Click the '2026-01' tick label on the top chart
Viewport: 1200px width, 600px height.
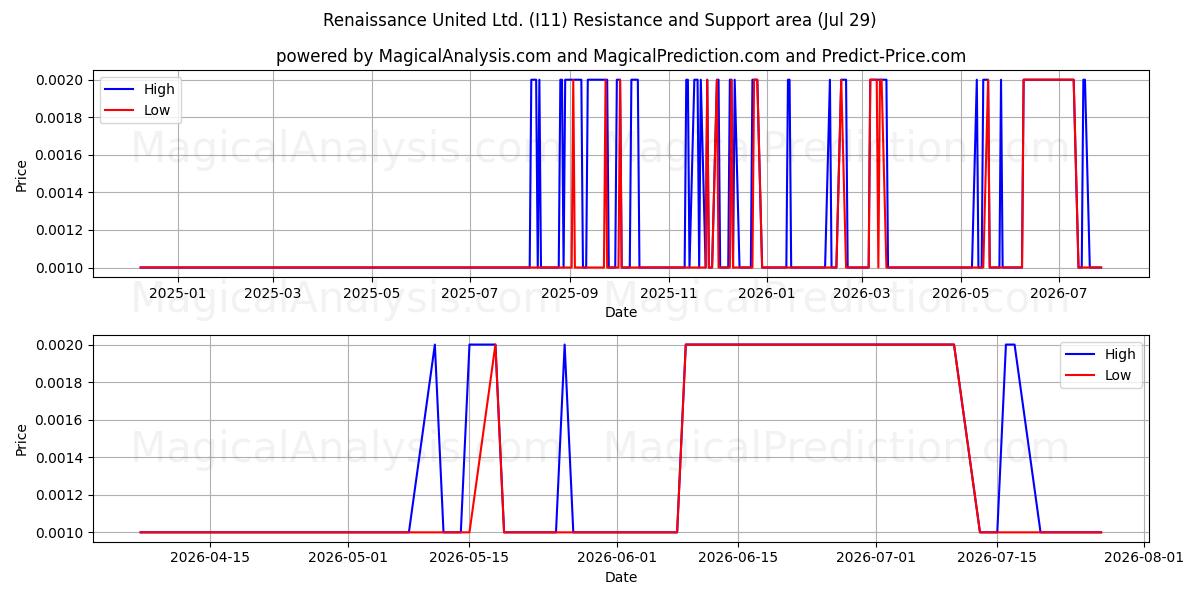click(767, 293)
